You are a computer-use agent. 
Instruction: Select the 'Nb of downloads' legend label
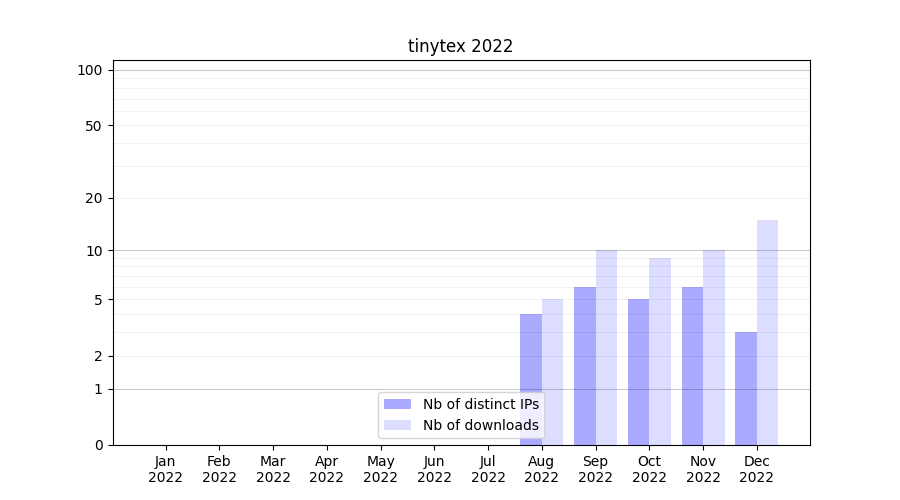pos(480,425)
